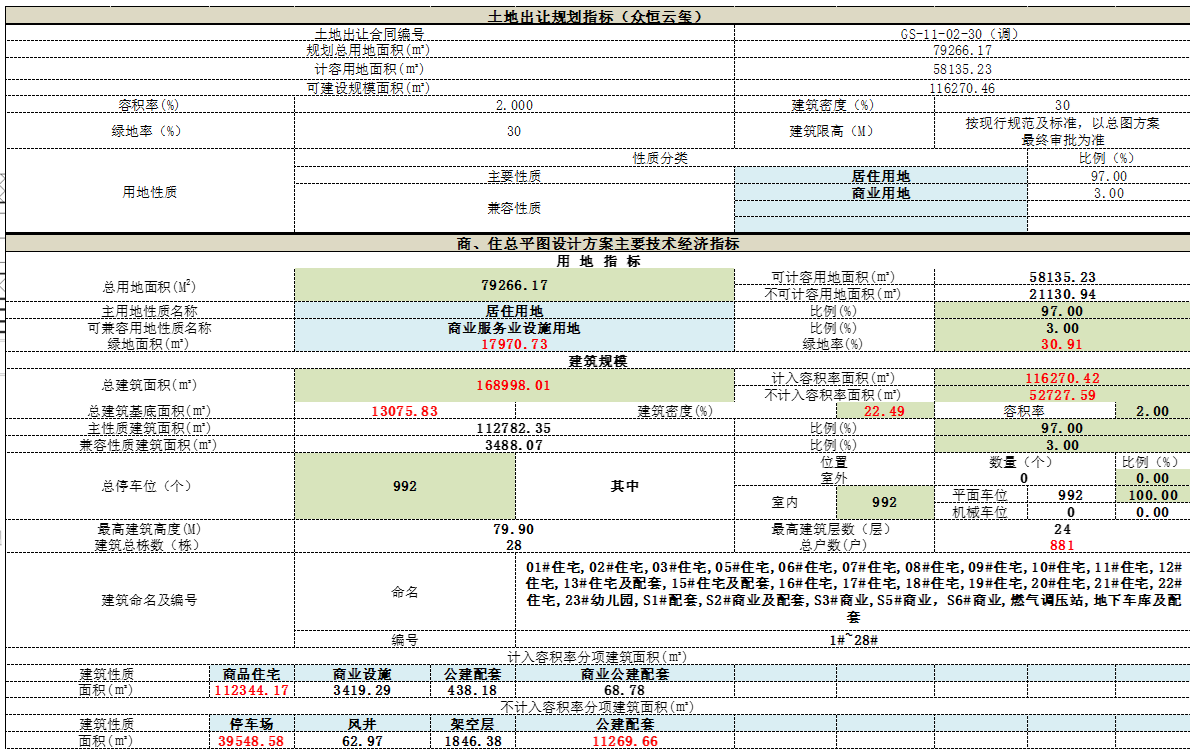
Task: Select the '按现行规范及标准' building height limit note
Action: tap(1062, 131)
